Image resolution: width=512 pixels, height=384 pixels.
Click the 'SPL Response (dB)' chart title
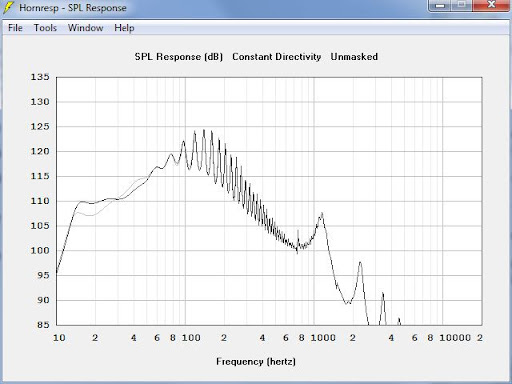pyautogui.click(x=178, y=57)
